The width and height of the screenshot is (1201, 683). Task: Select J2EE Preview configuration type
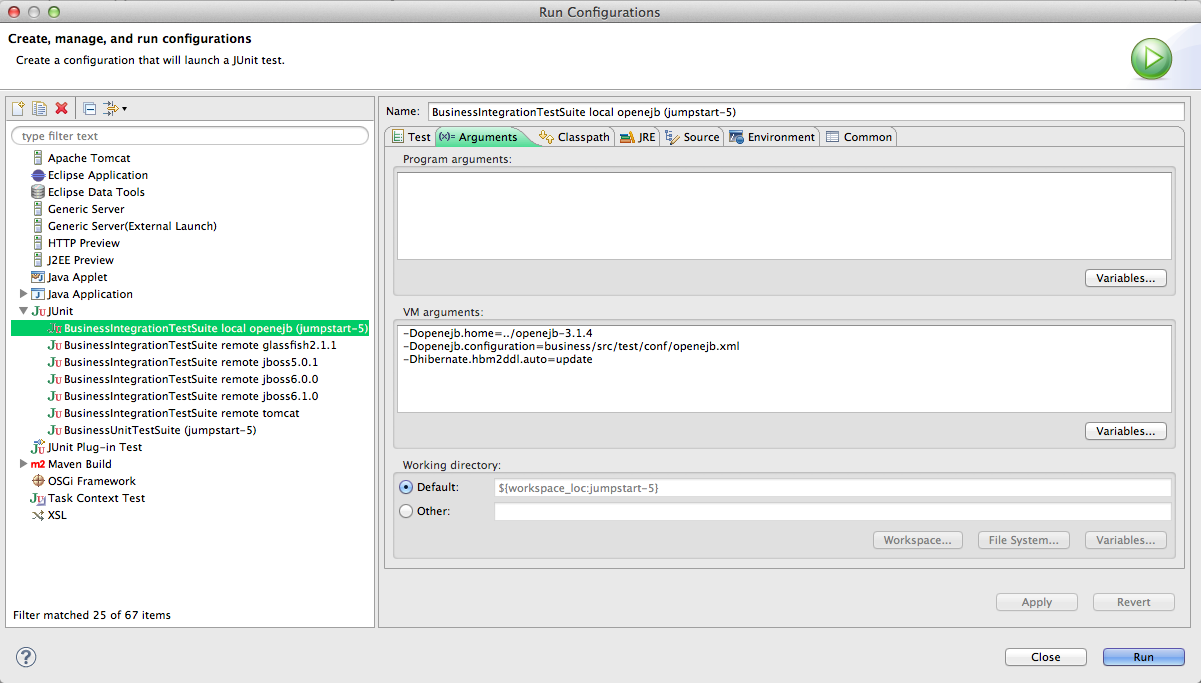click(81, 260)
